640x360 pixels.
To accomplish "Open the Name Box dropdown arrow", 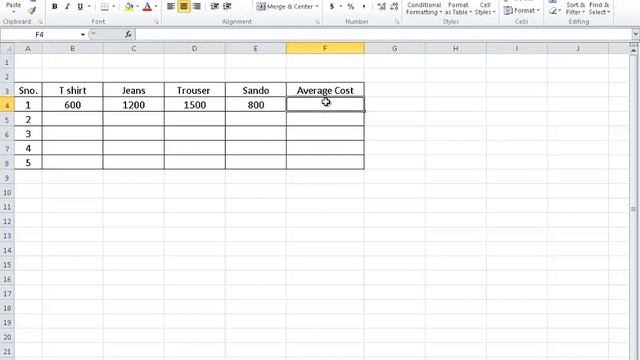I will (x=83, y=35).
